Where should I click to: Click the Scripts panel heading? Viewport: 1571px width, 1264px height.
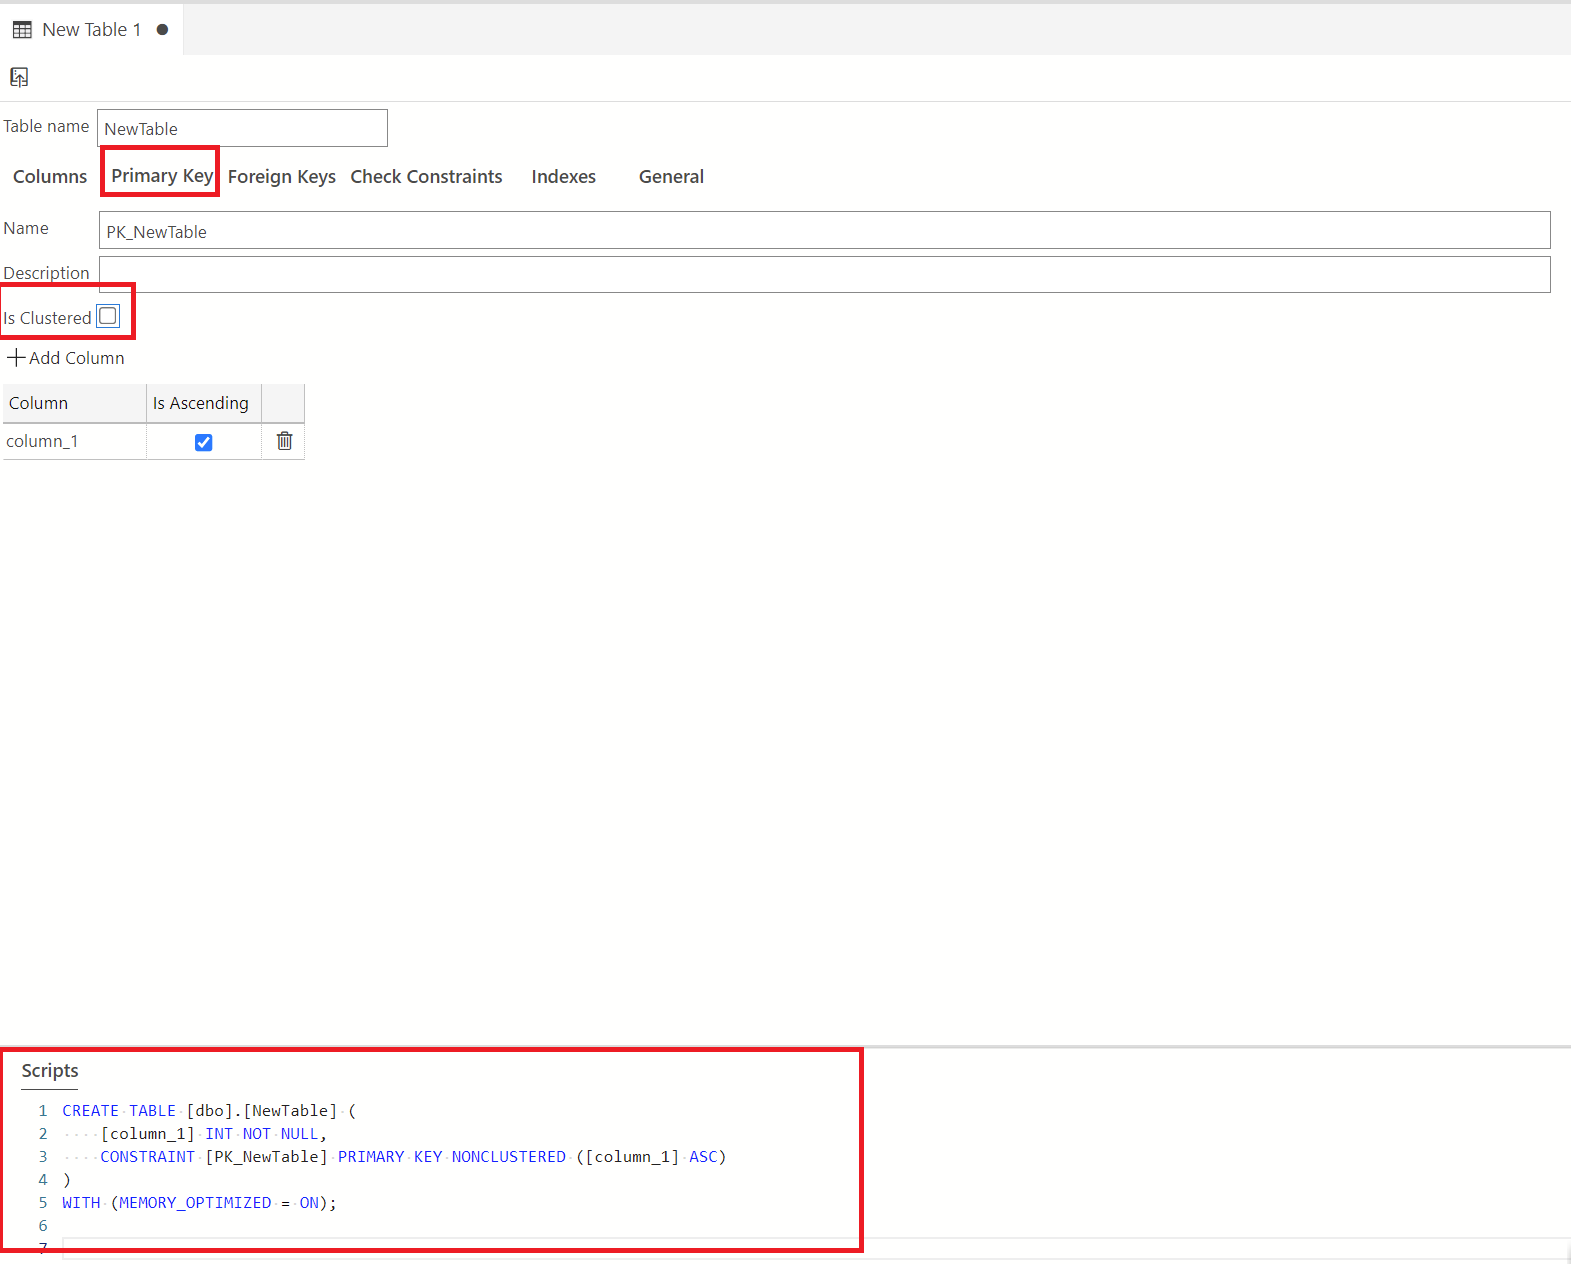pyautogui.click(x=50, y=1071)
